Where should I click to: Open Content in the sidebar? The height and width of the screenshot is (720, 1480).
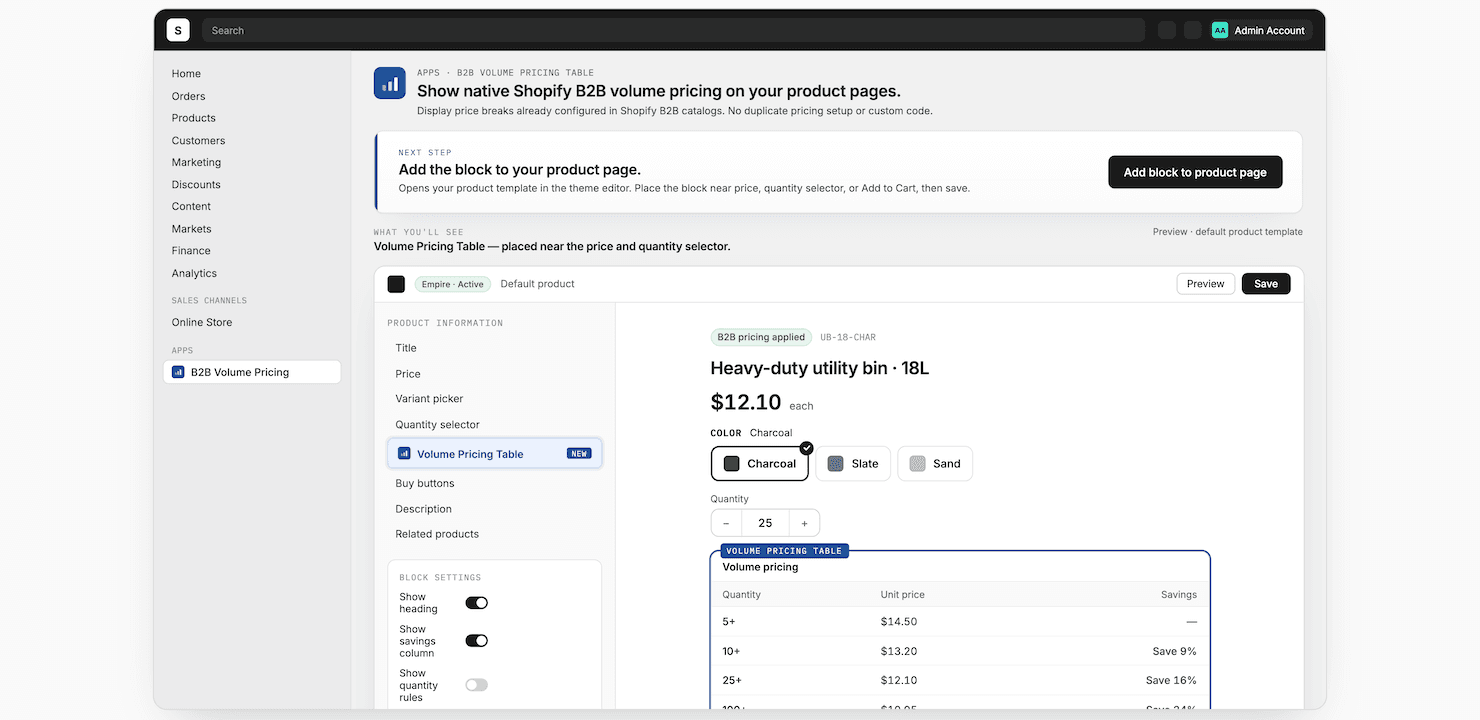point(191,206)
